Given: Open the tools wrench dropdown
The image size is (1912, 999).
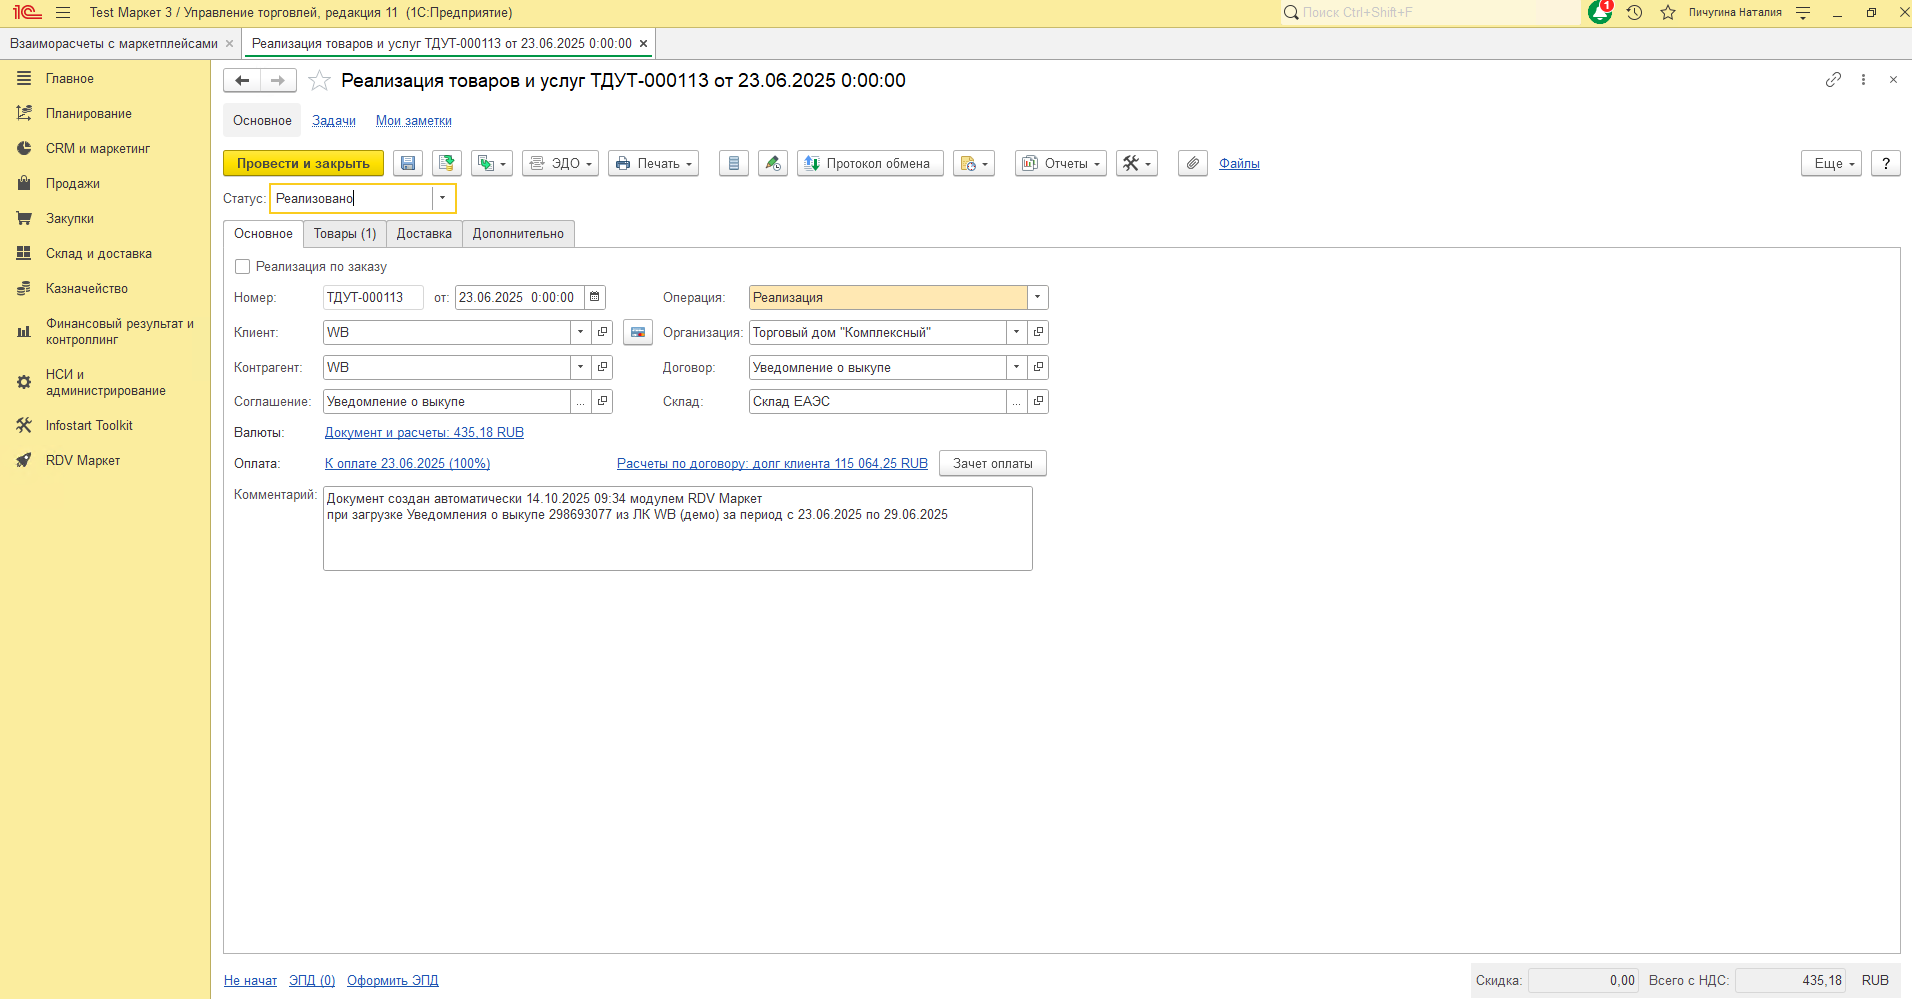Looking at the screenshot, I should [1137, 163].
